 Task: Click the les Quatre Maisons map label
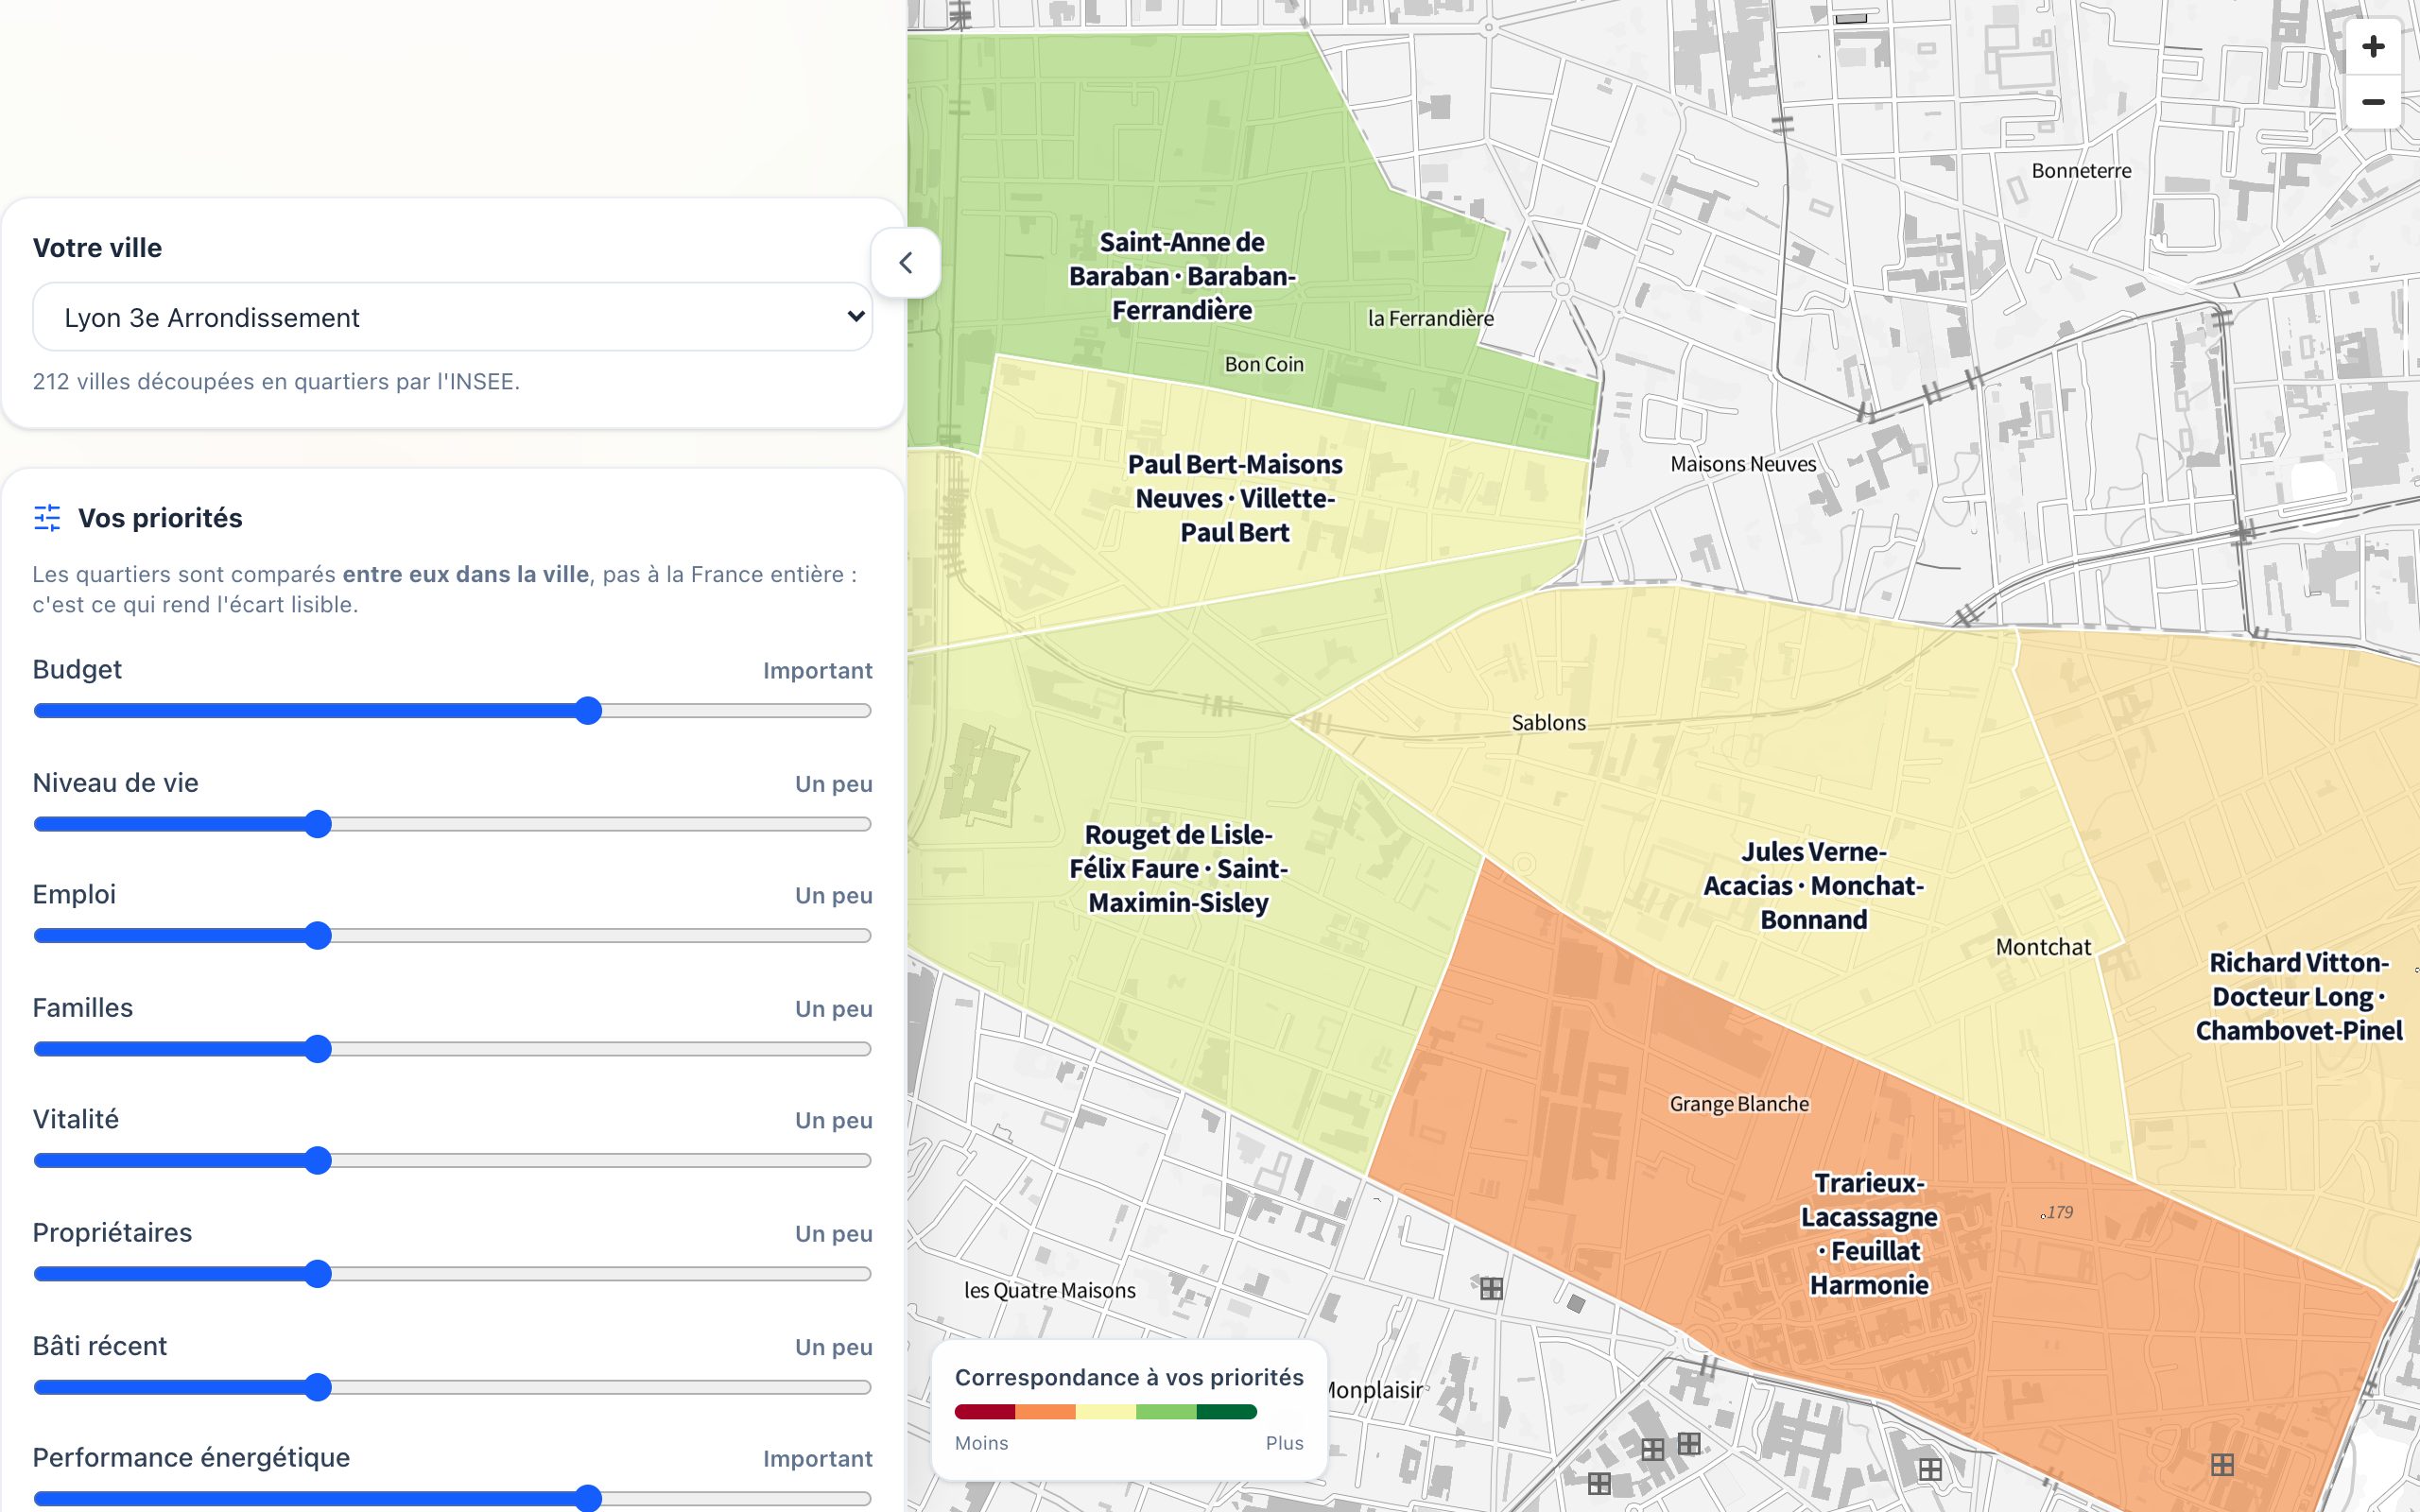point(1049,1290)
